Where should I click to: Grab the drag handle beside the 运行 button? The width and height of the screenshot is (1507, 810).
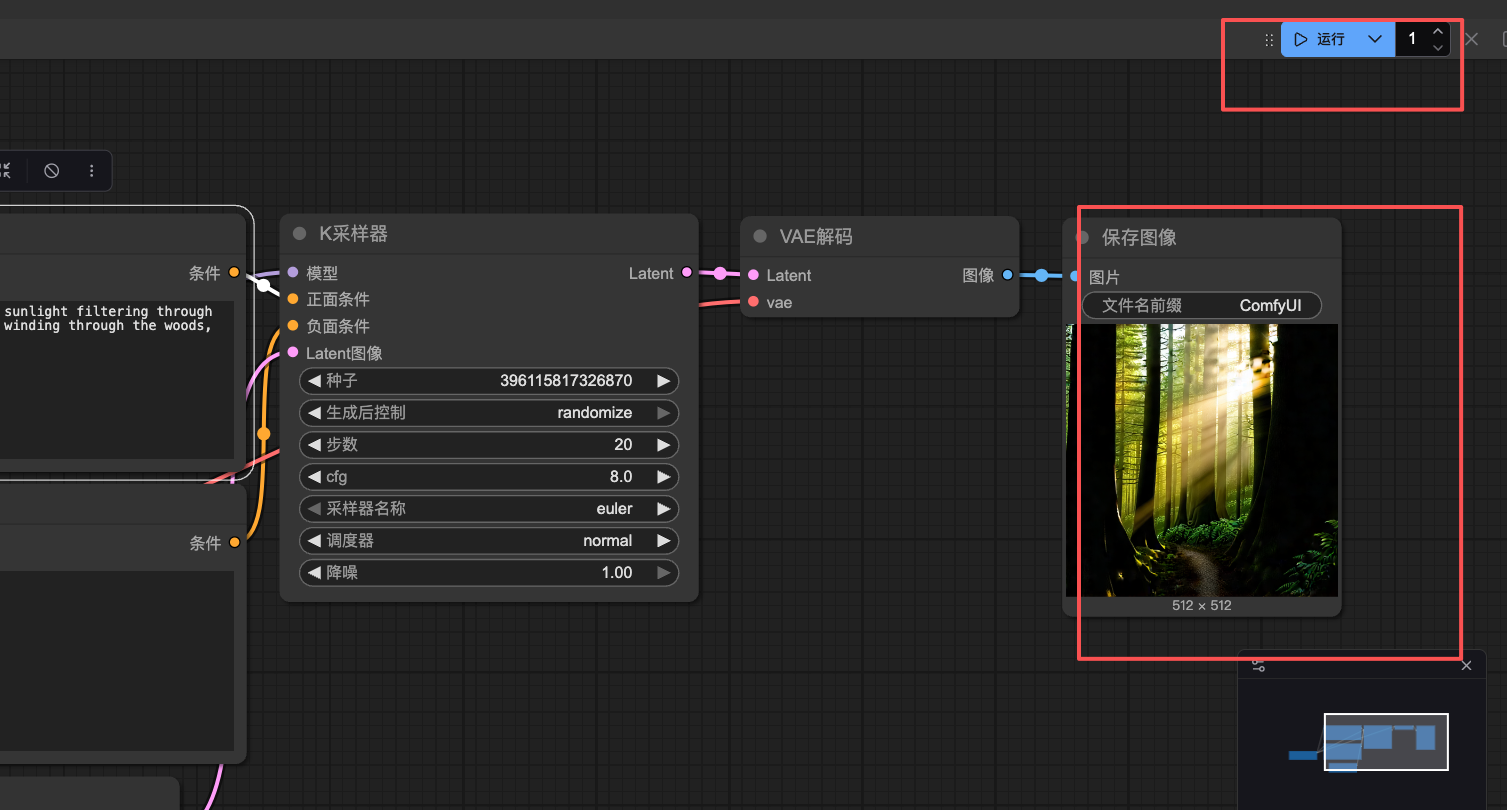point(1269,40)
